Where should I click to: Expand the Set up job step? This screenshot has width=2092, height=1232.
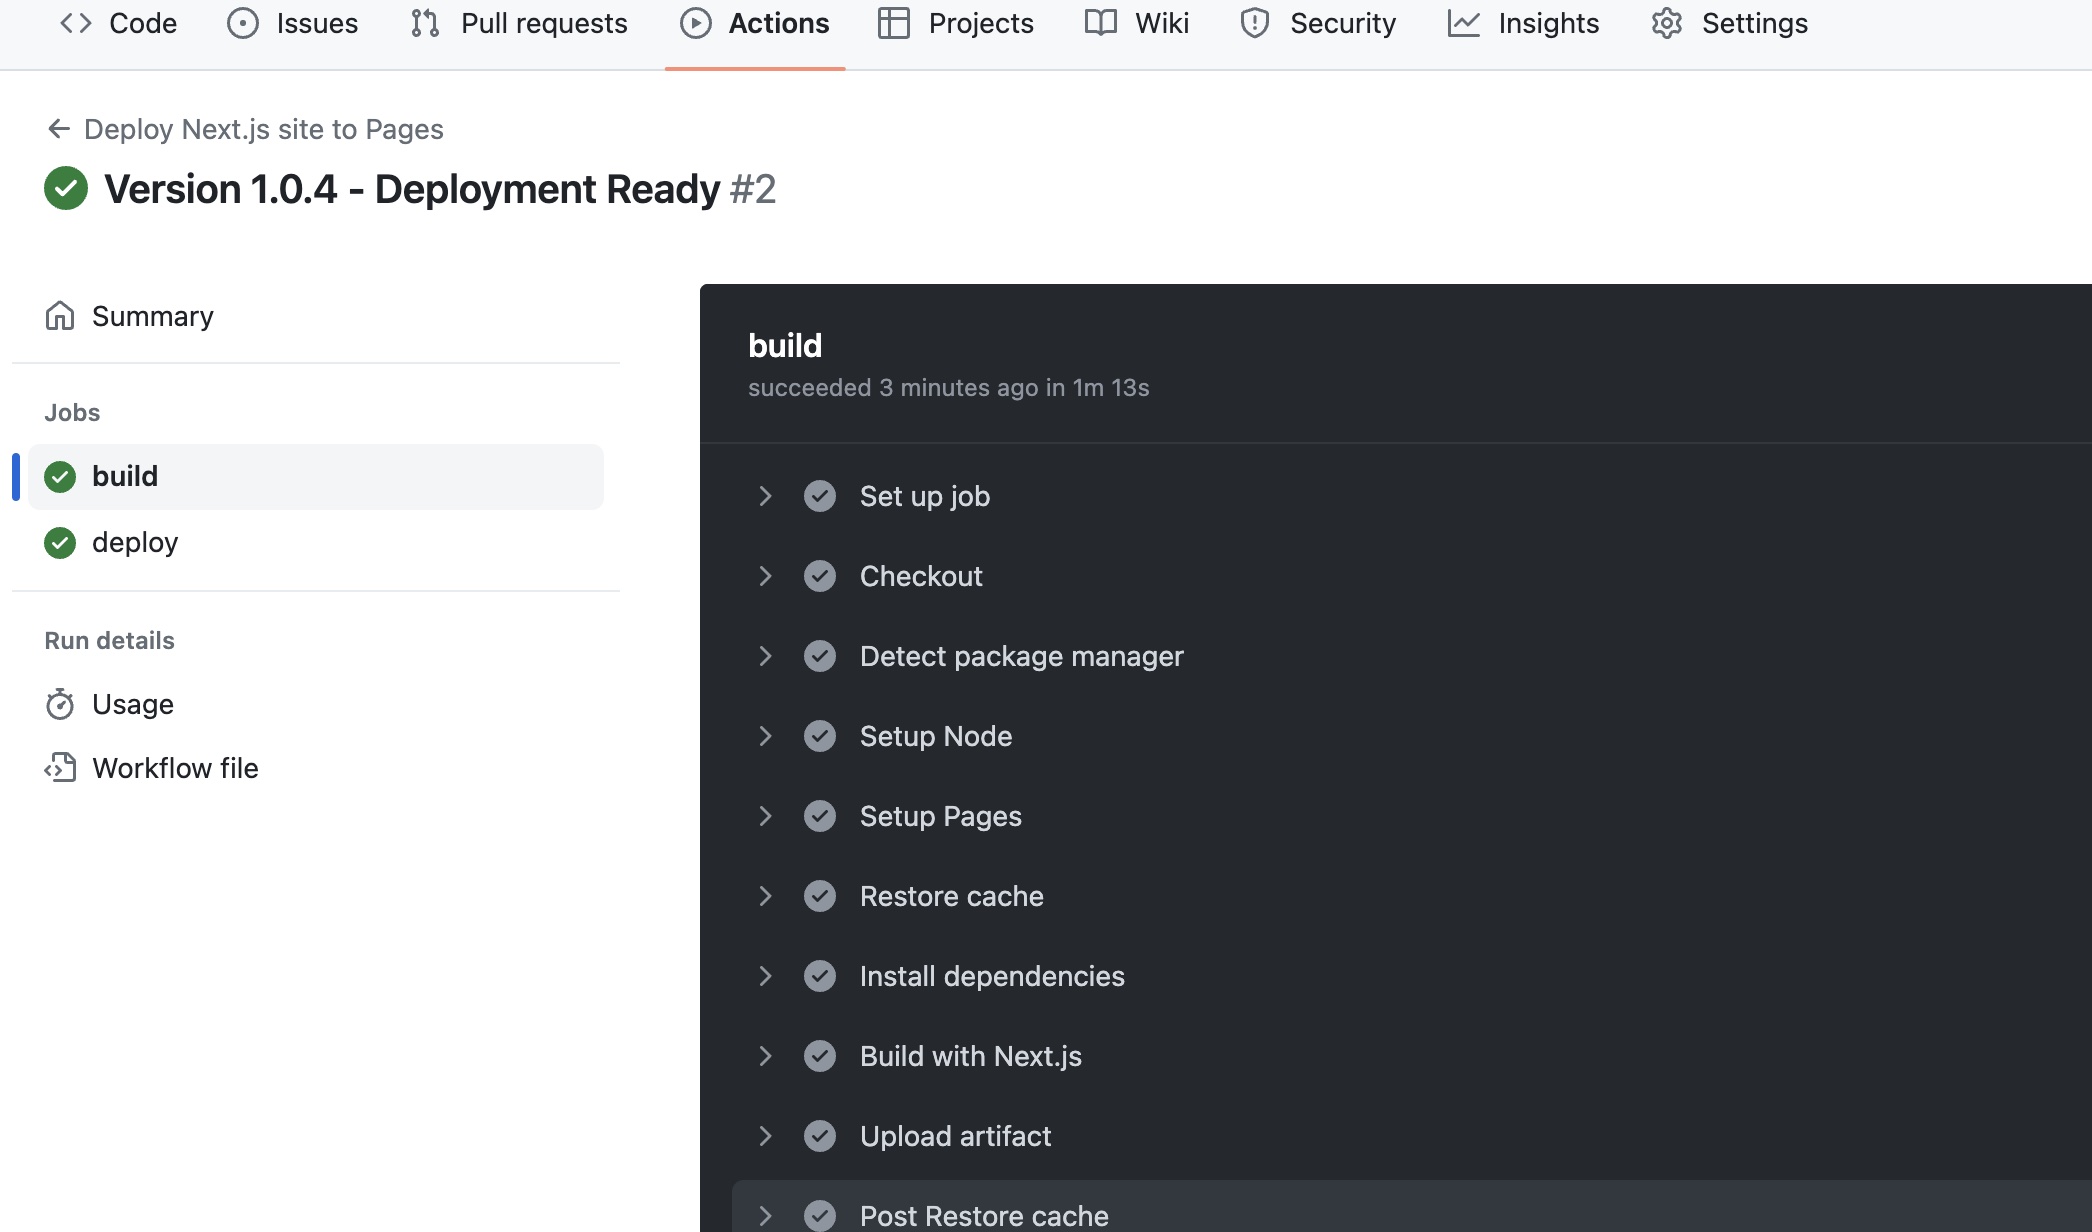[766, 496]
